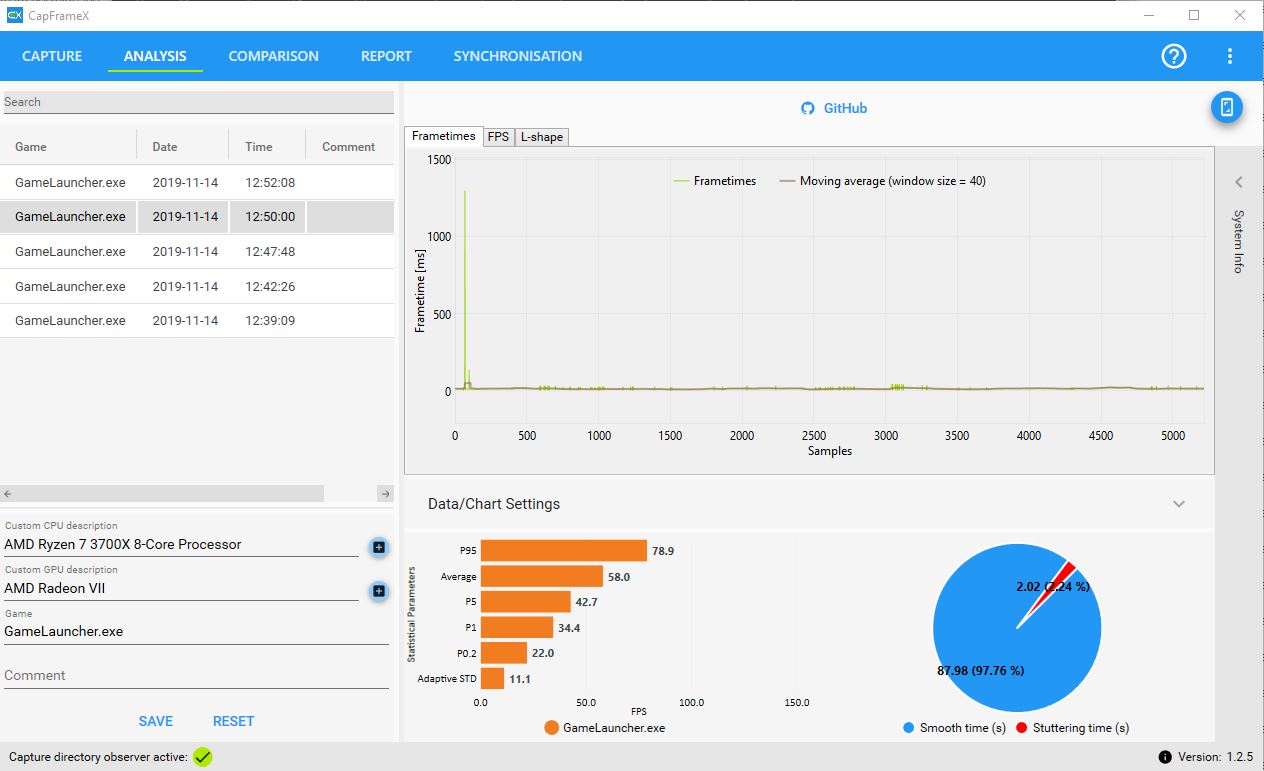This screenshot has width=1264, height=771.
Task: Select the record captured at 12:39:09
Action: (x=197, y=320)
